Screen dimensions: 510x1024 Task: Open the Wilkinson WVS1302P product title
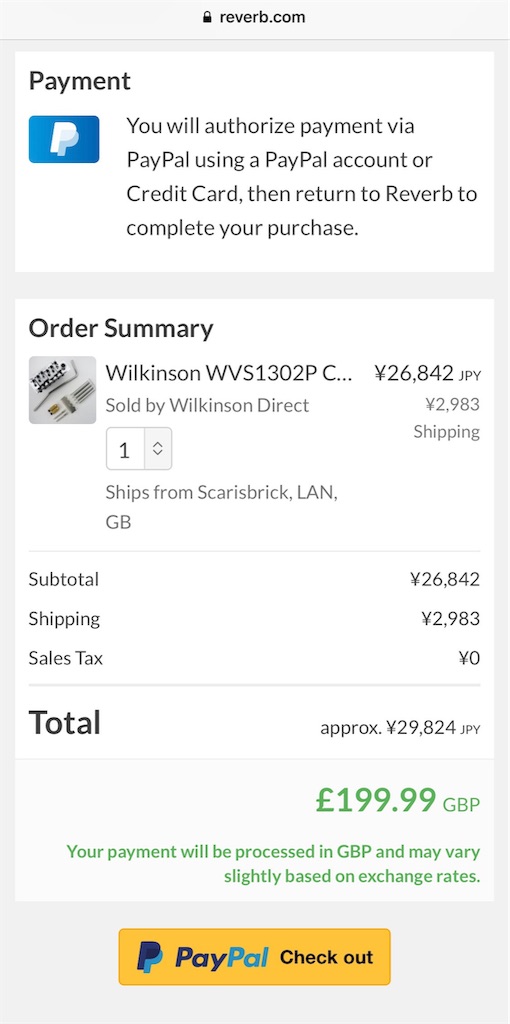click(229, 373)
